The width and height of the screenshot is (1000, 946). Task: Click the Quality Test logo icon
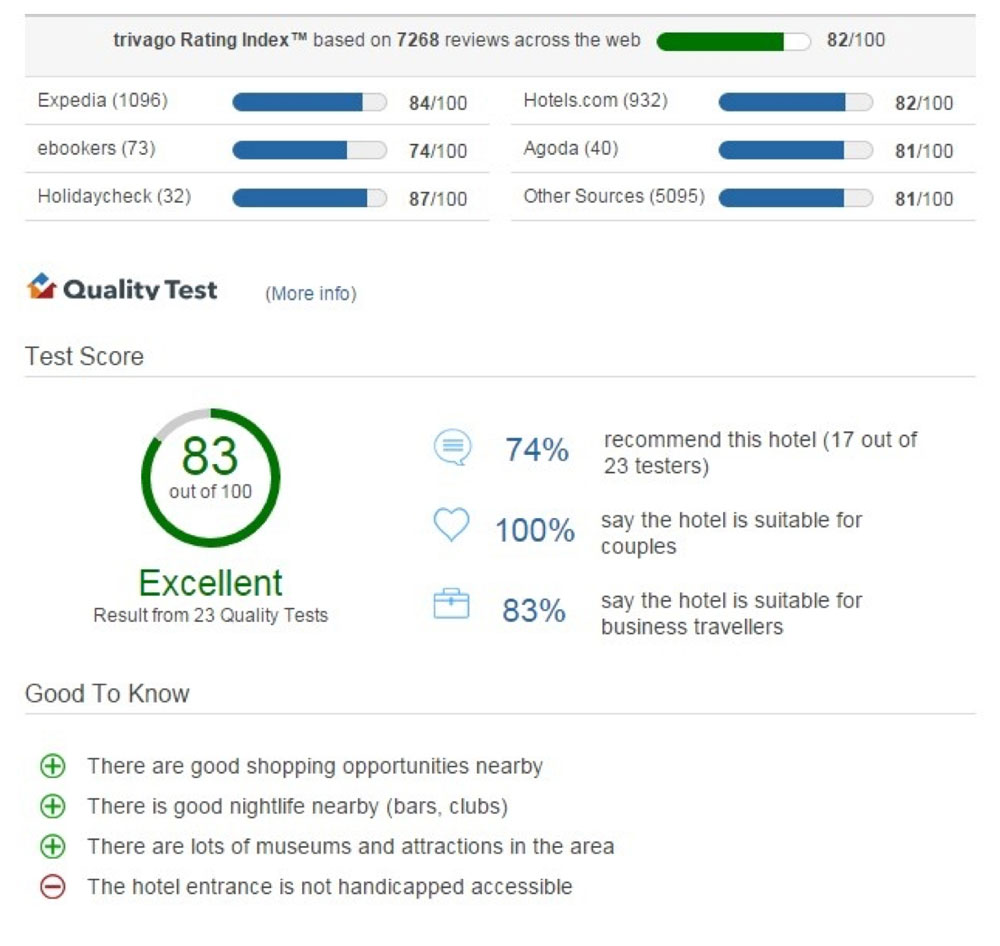tap(42, 283)
